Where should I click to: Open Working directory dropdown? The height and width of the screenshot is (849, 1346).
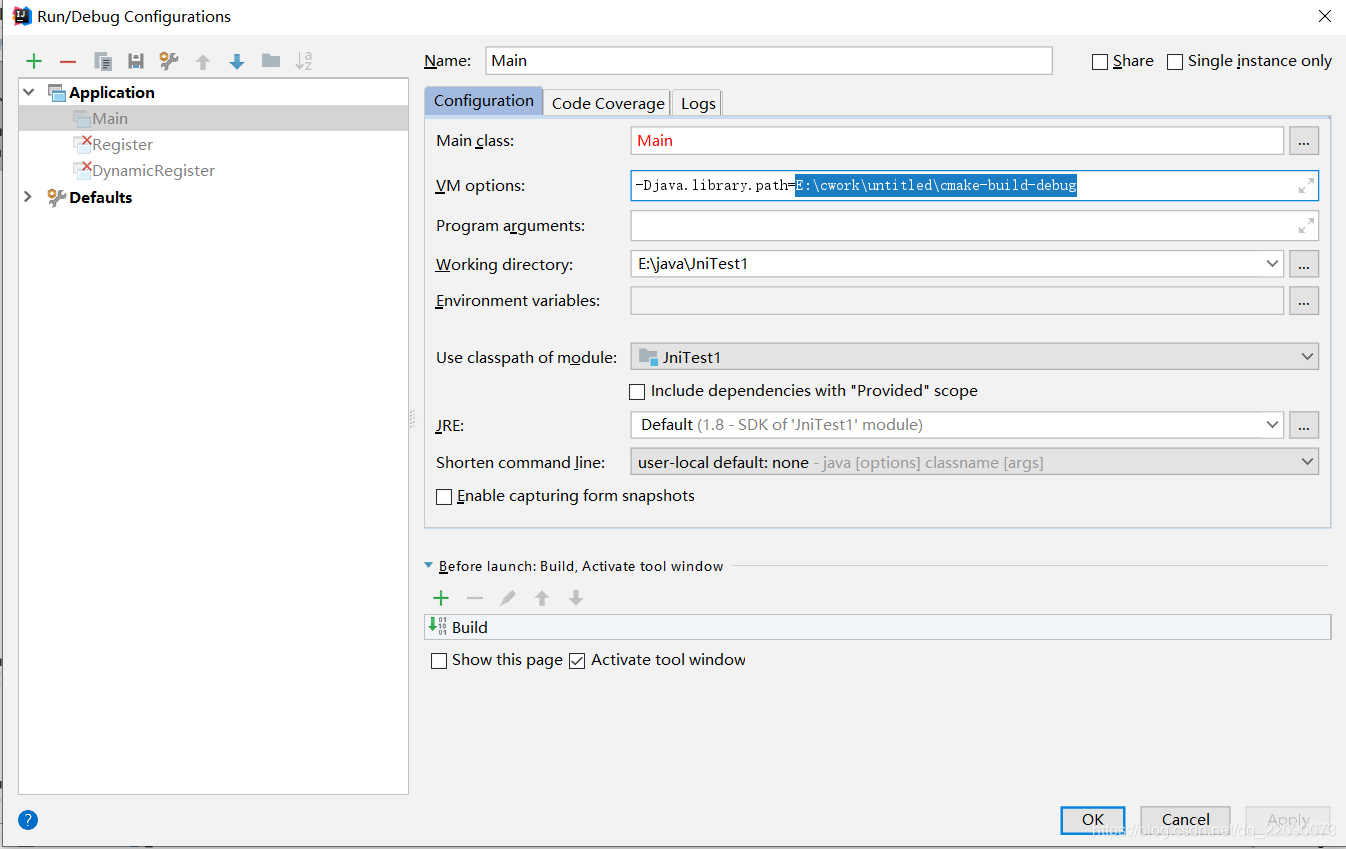tap(1272, 264)
